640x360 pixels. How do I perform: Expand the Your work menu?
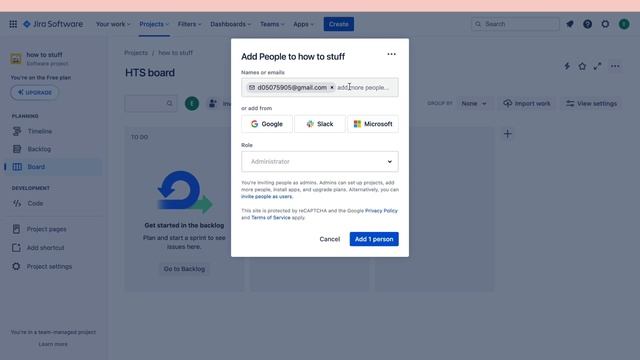113,24
